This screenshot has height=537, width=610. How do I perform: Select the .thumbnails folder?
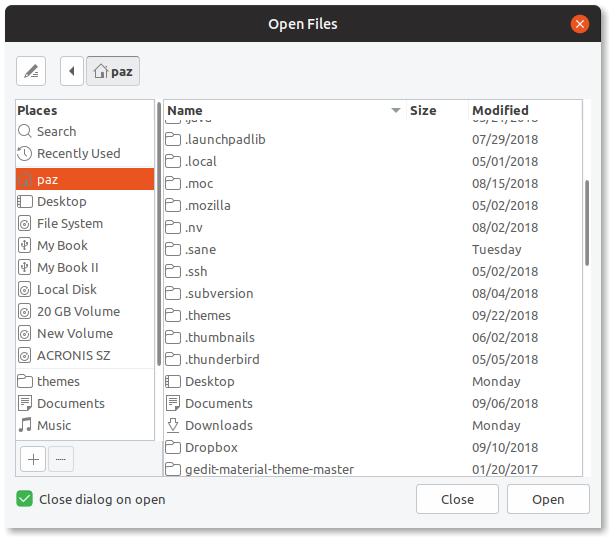(x=373, y=337)
